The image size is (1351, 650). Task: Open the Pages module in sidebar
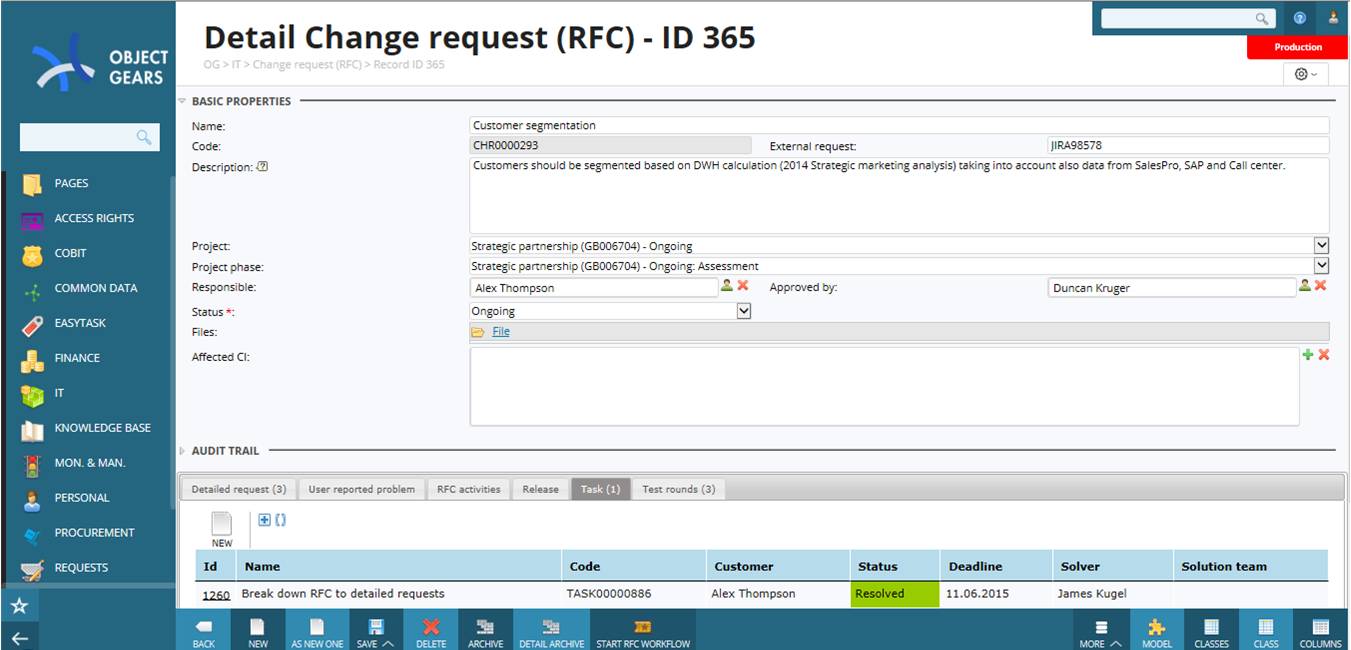(x=71, y=184)
